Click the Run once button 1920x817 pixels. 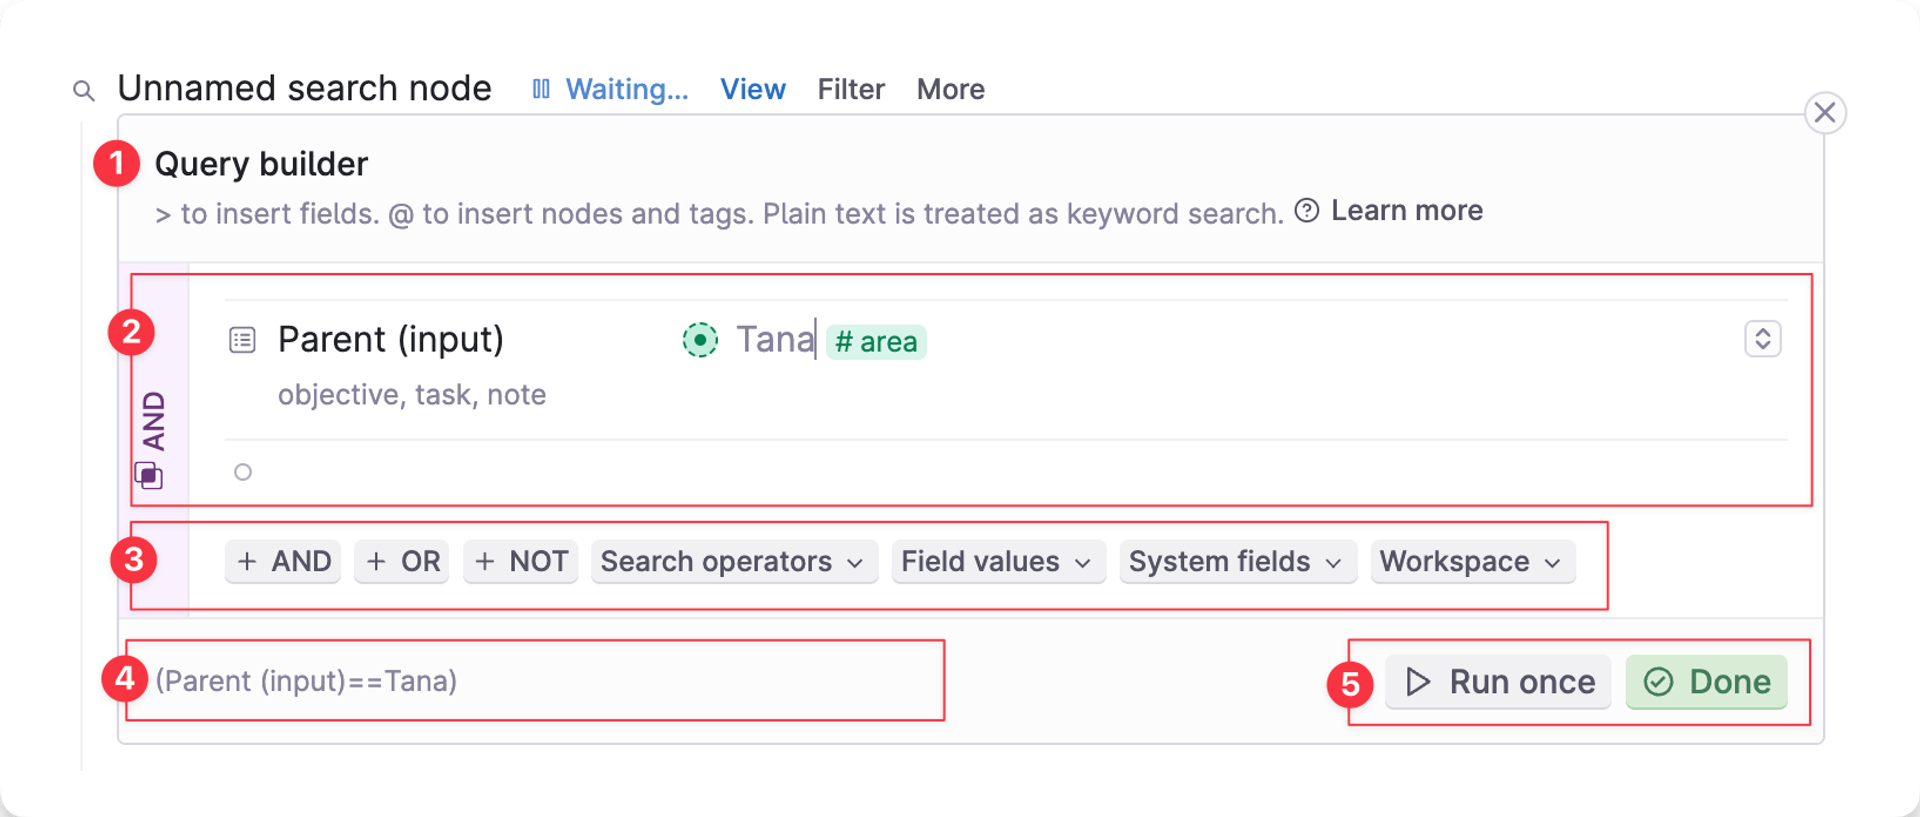pos(1497,682)
